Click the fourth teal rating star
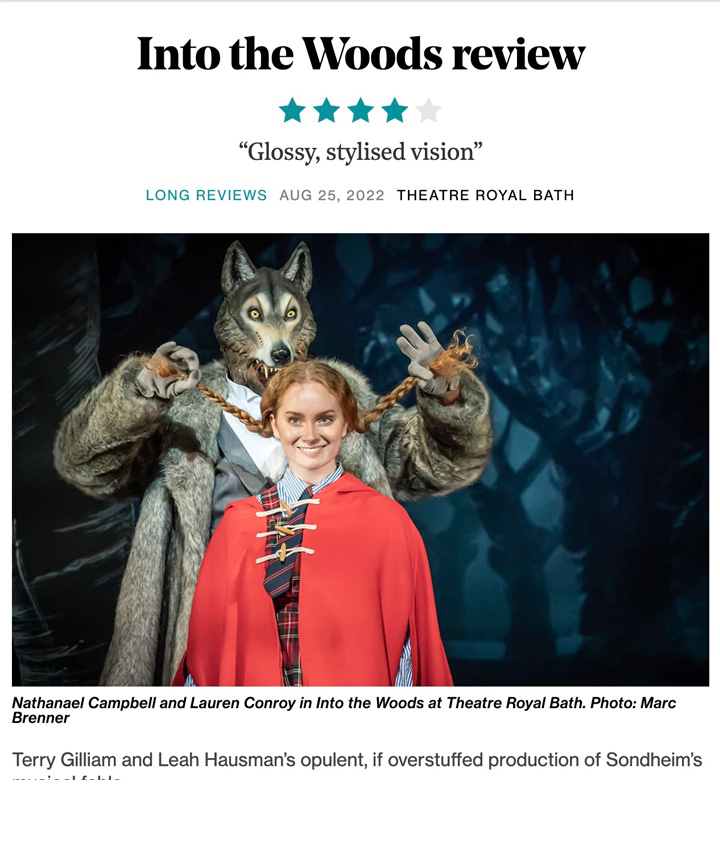This screenshot has width=720, height=866. pos(395,110)
